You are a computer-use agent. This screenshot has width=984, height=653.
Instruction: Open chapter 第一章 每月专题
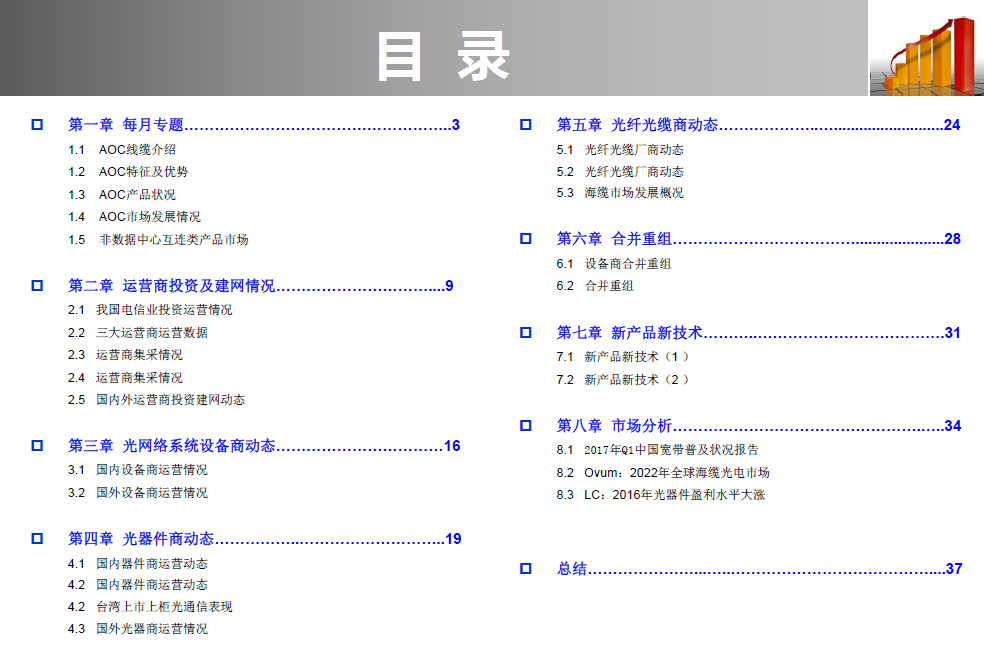click(126, 125)
